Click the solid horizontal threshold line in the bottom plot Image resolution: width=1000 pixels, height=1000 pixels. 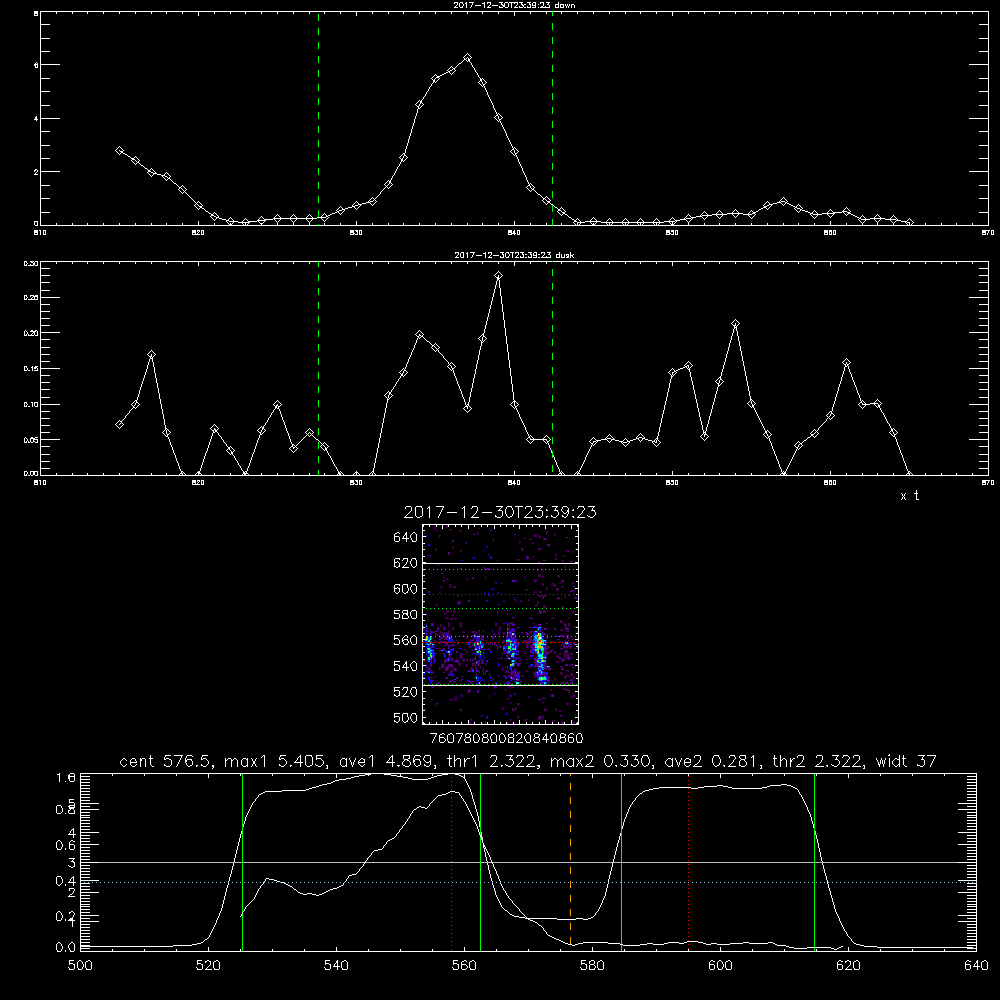(x=528, y=862)
